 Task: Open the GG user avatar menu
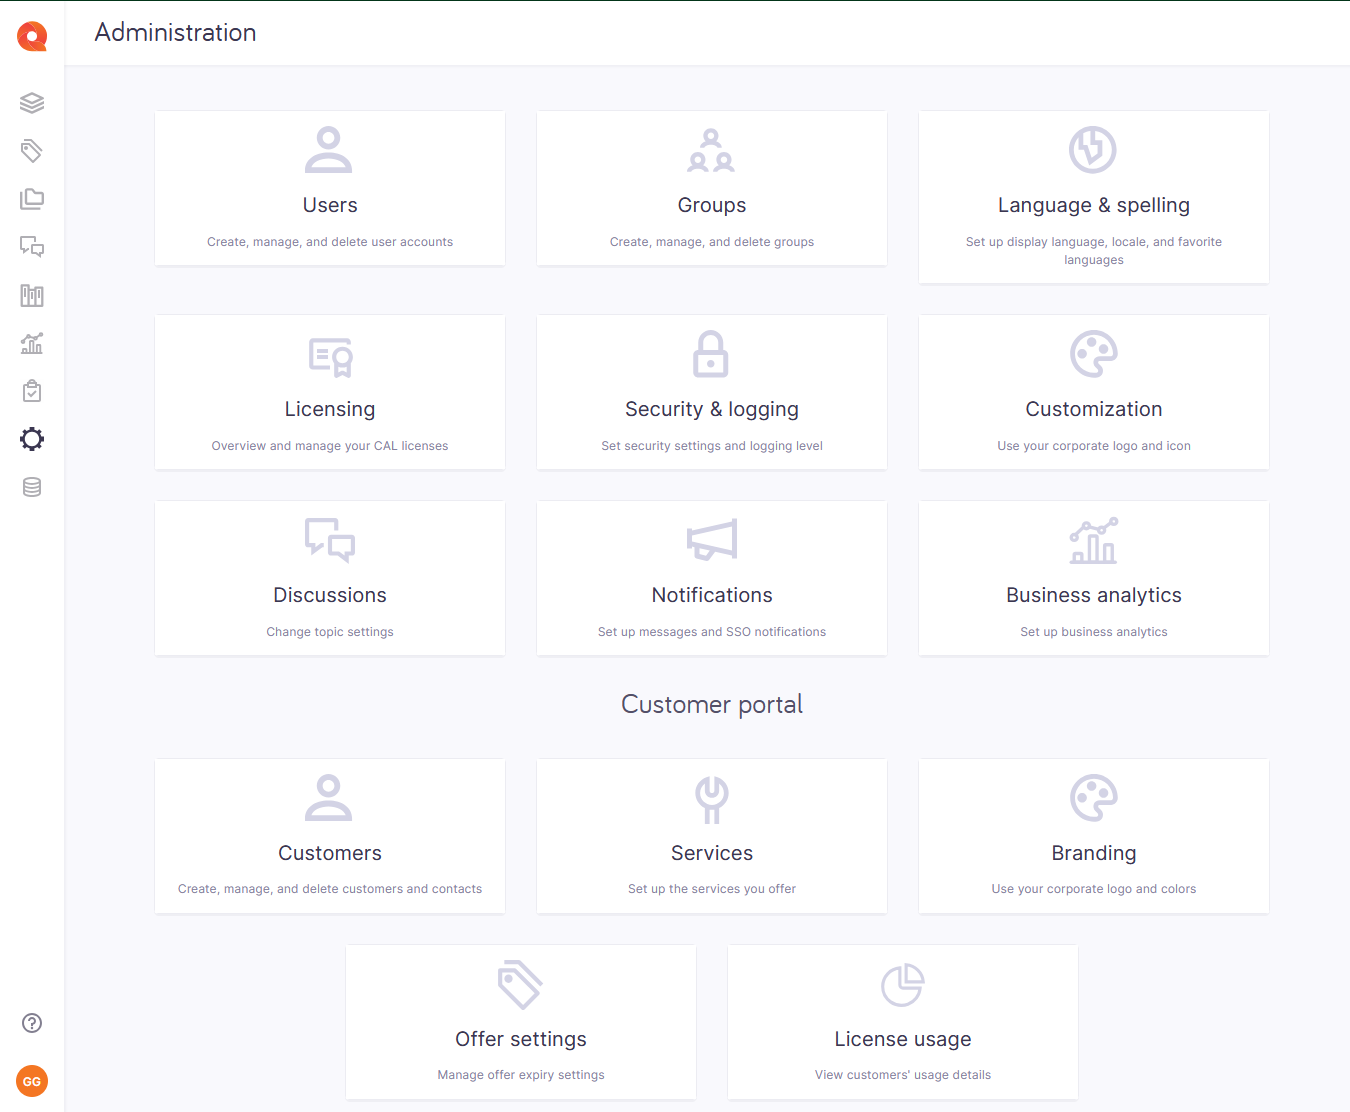point(31,1081)
